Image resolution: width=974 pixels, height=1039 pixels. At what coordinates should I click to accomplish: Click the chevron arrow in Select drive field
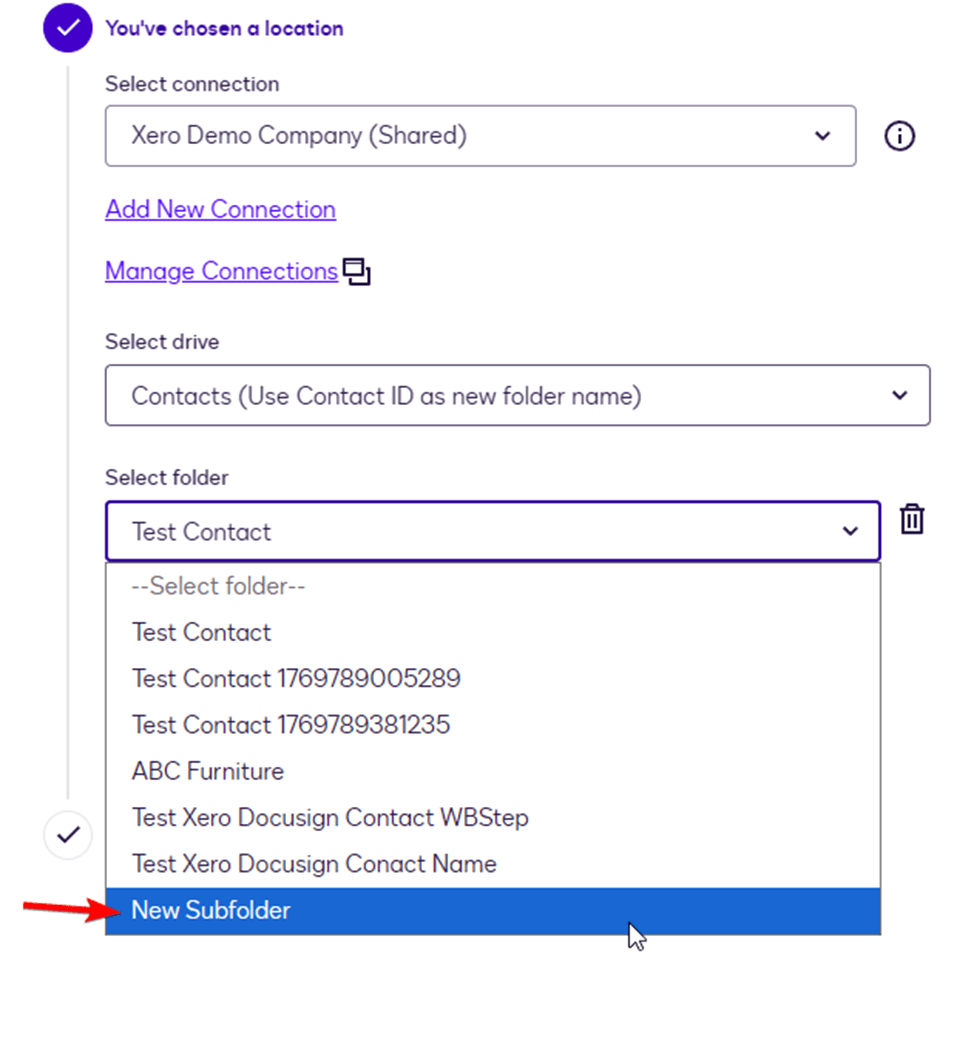tap(900, 396)
